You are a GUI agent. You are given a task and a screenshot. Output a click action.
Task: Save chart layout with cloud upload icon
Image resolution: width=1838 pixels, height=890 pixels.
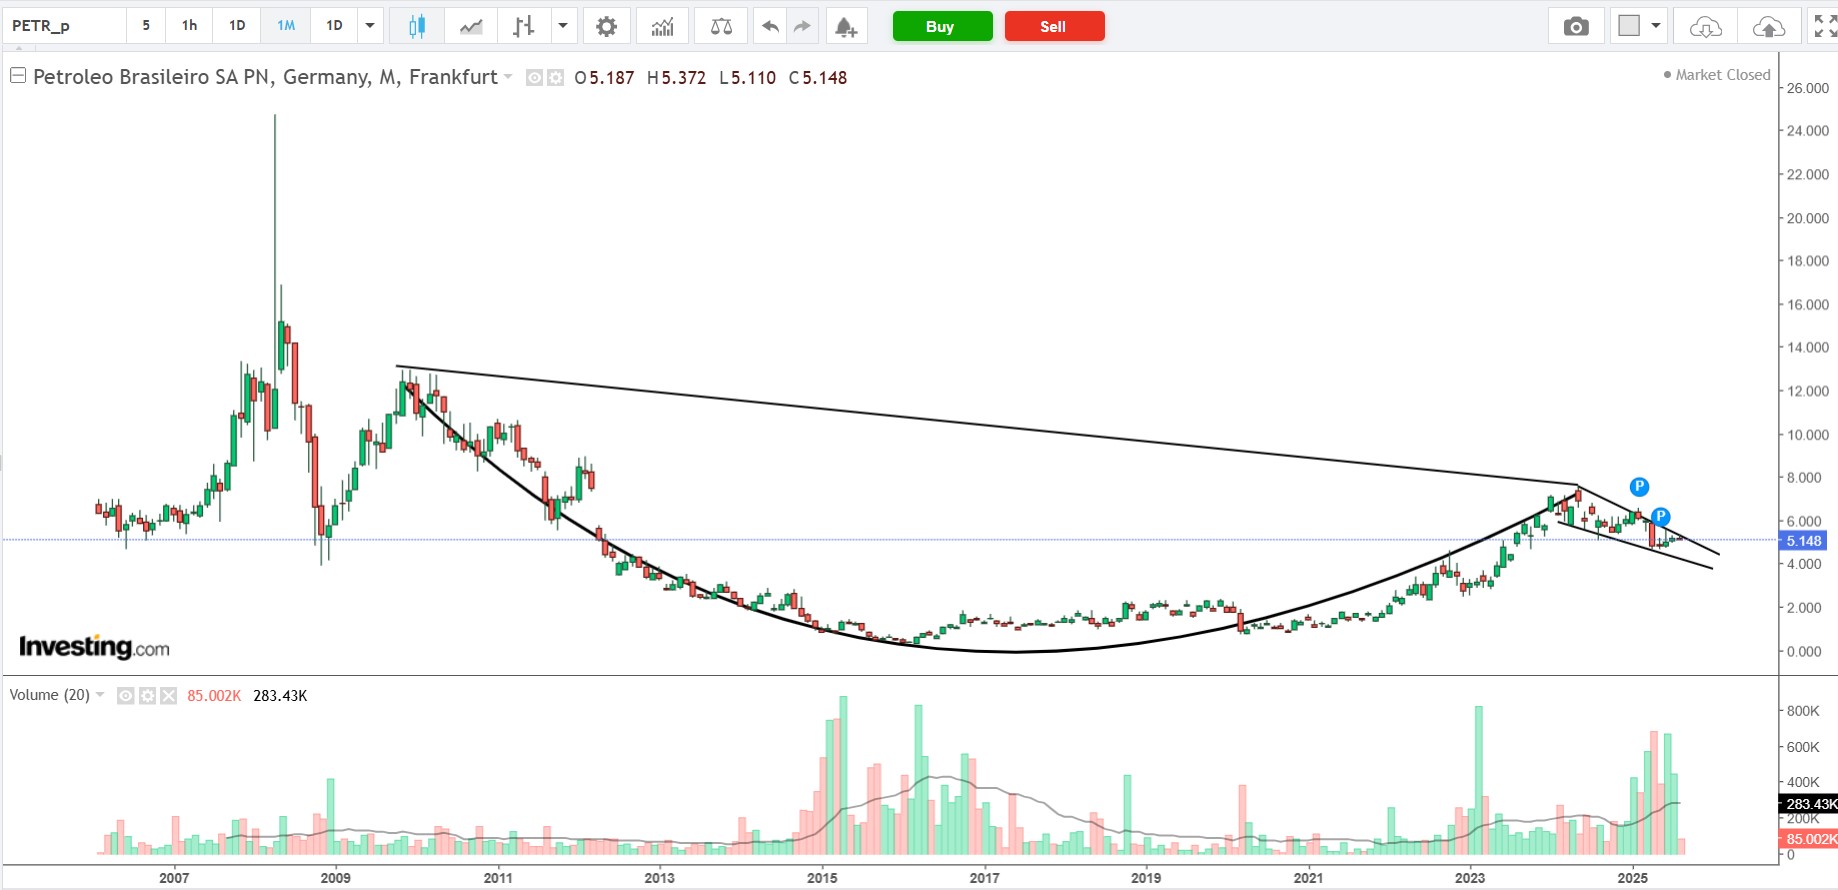coord(1769,26)
